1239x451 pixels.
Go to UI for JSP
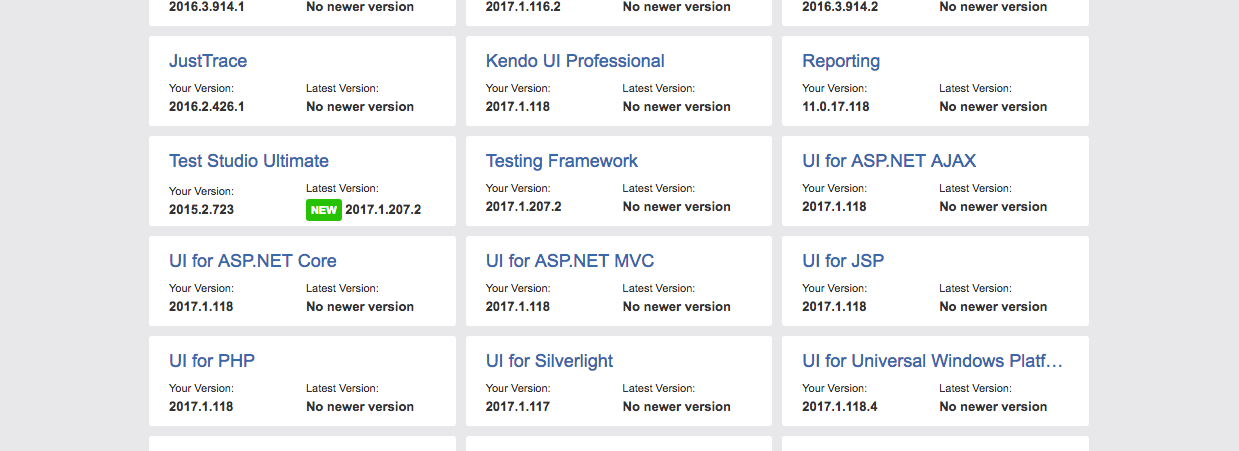[x=843, y=261]
